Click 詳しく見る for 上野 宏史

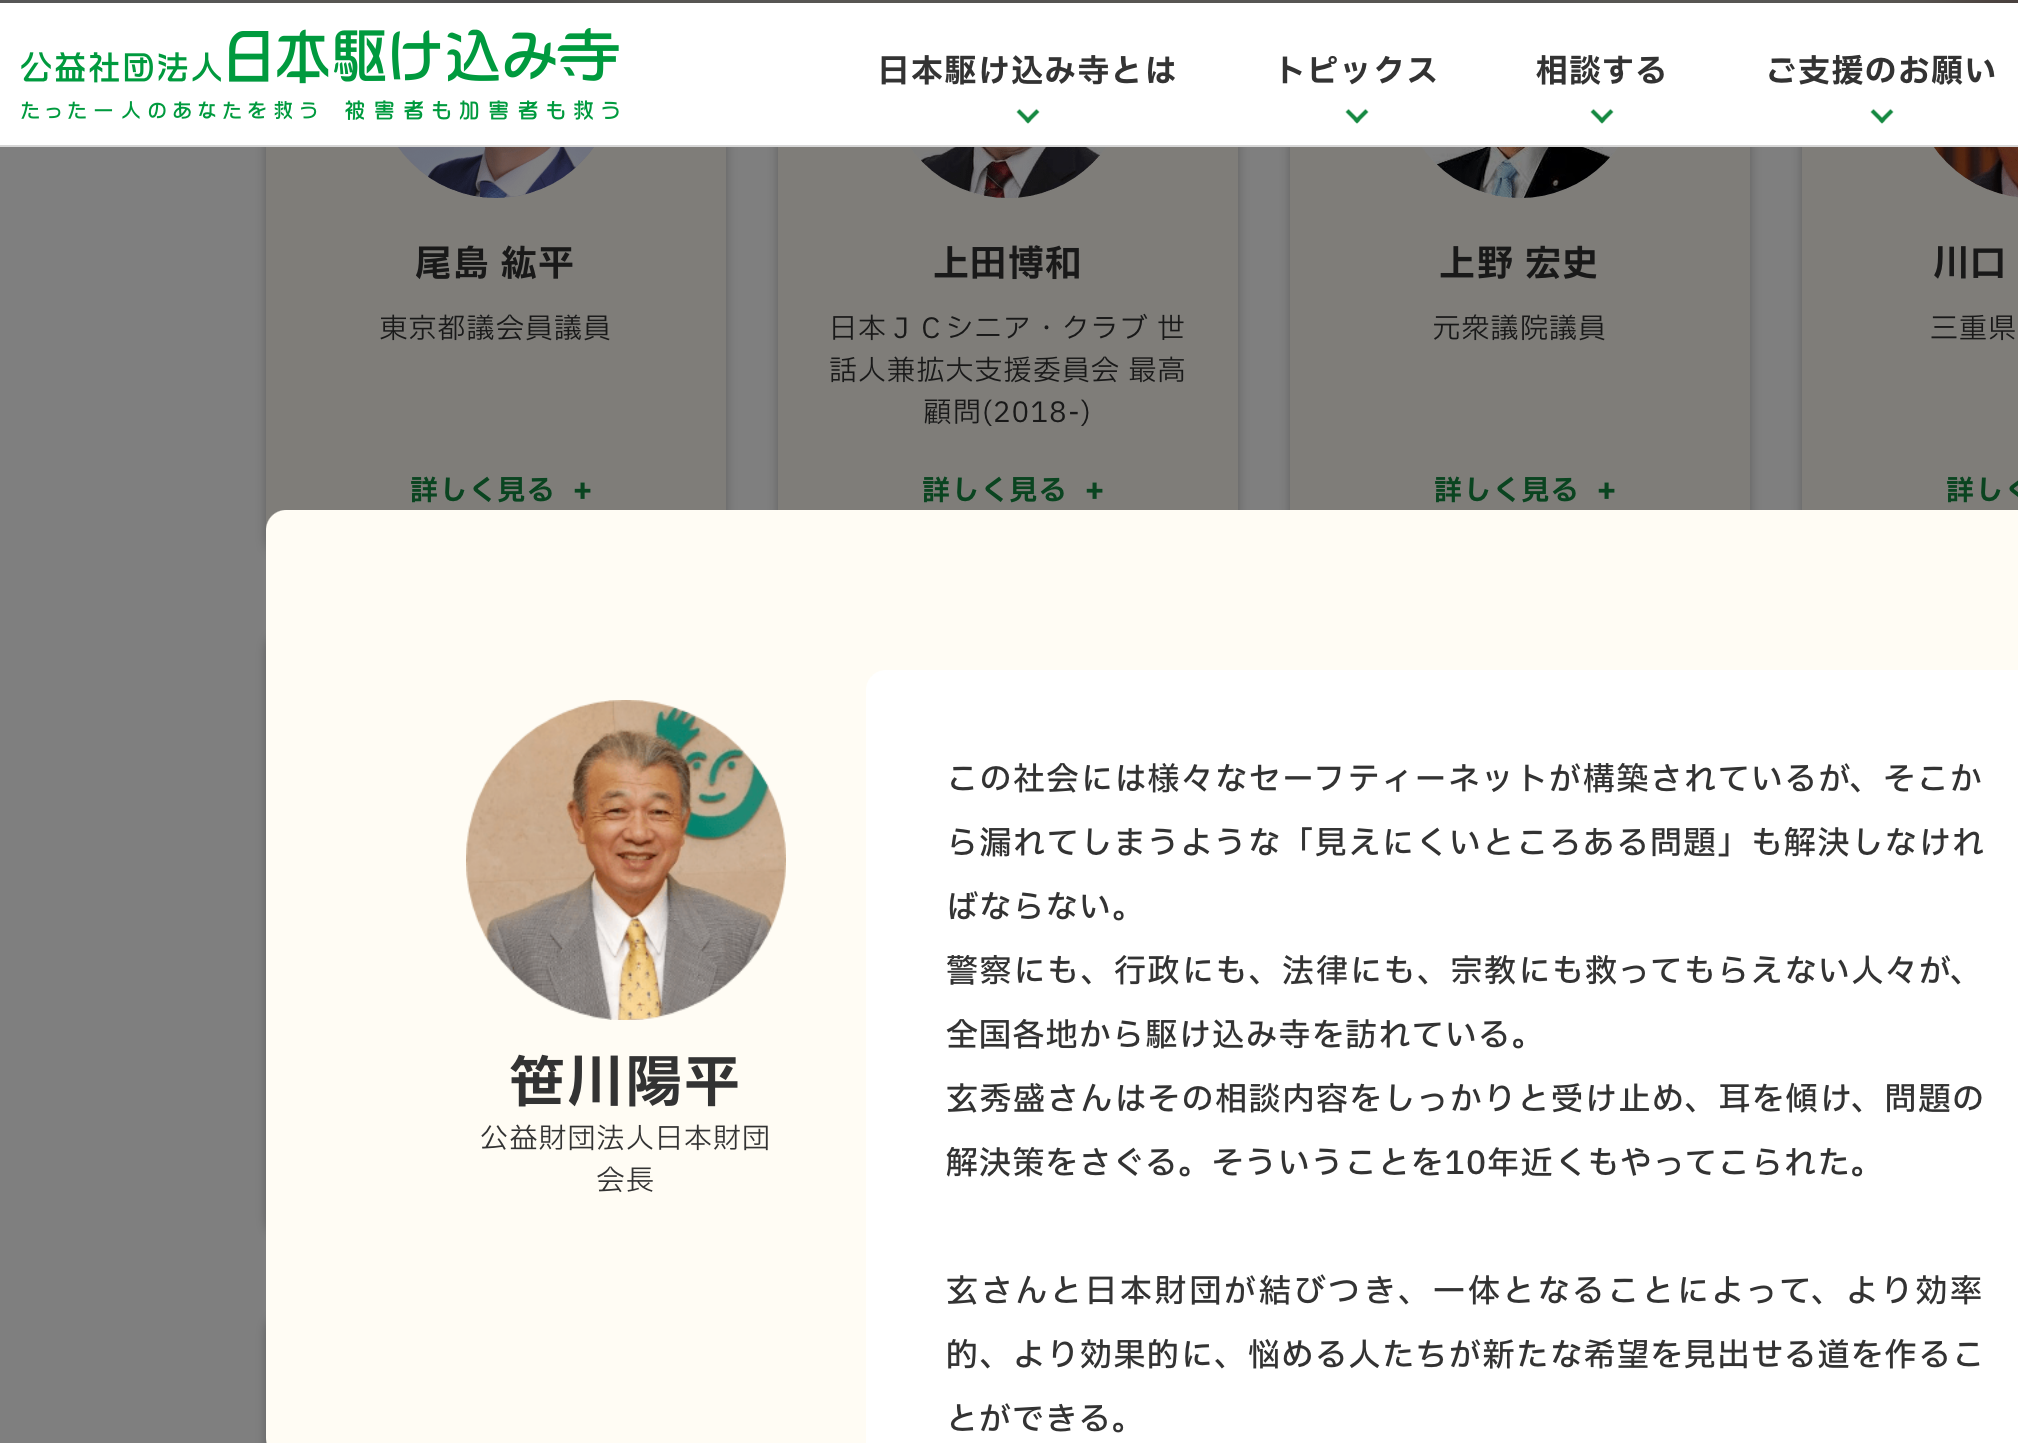(x=1525, y=489)
